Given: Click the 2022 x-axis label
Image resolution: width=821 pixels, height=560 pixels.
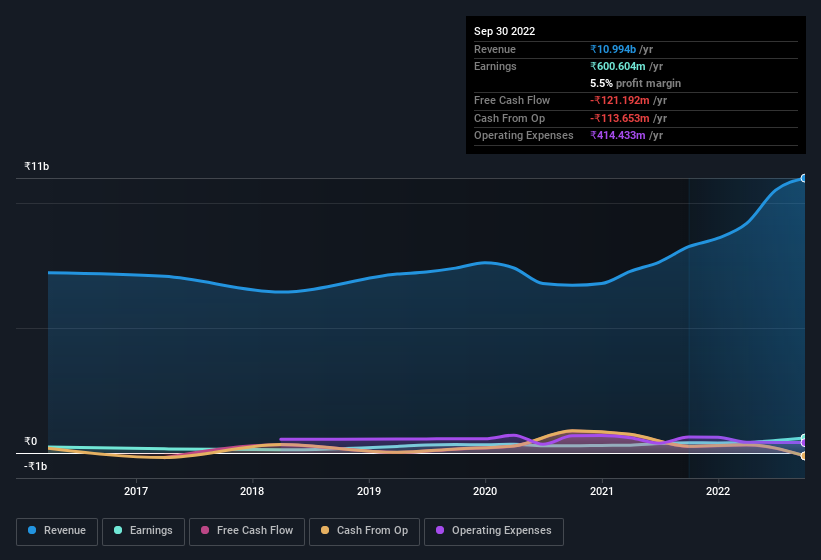Looking at the screenshot, I should pos(718,491).
